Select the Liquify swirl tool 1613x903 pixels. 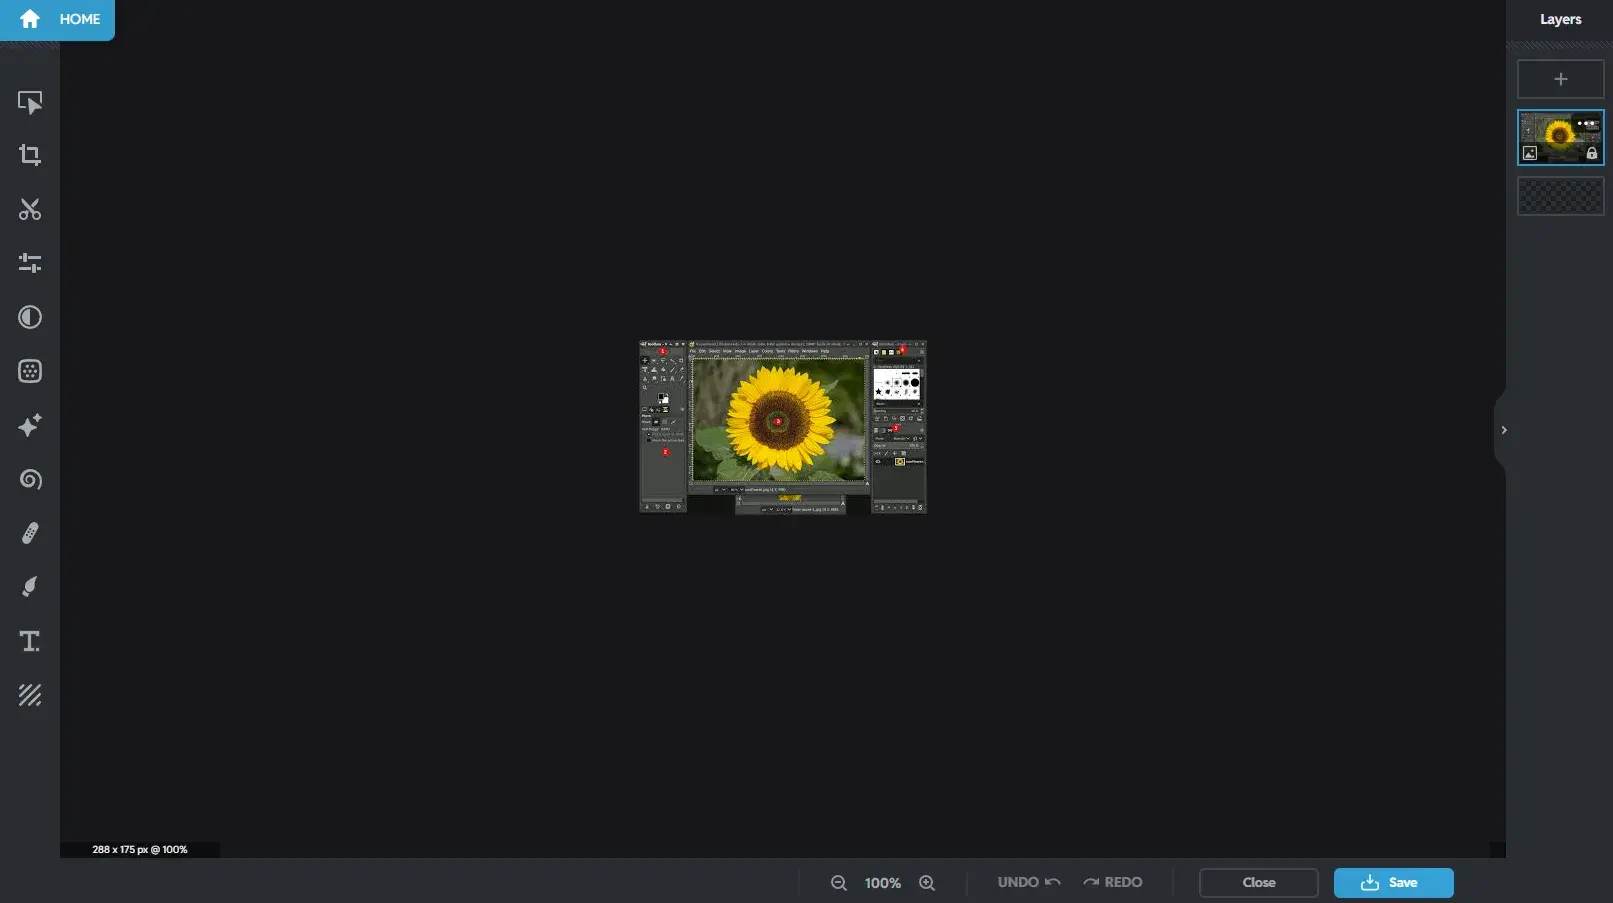[x=30, y=479]
